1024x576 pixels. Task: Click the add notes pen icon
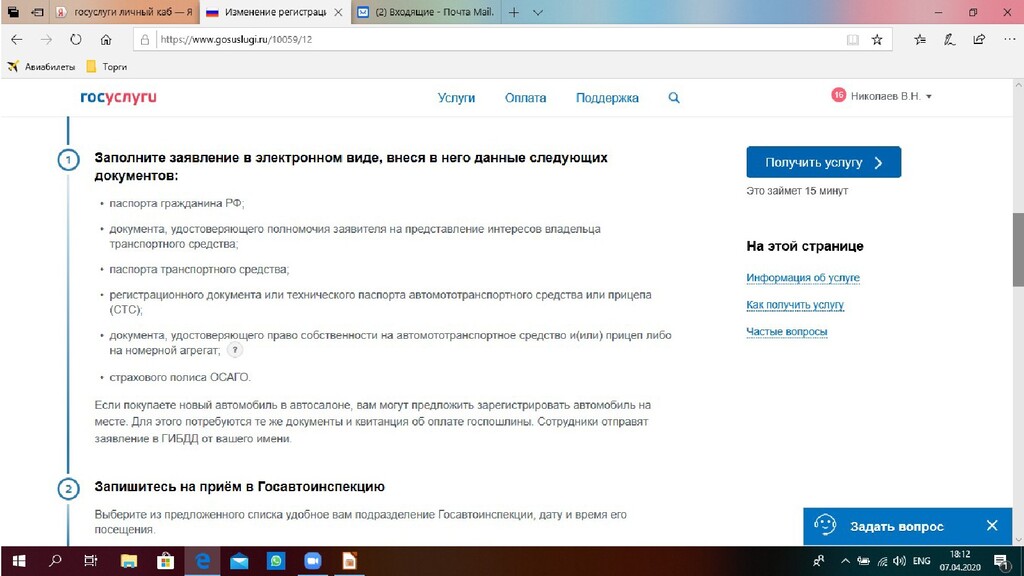click(x=950, y=40)
